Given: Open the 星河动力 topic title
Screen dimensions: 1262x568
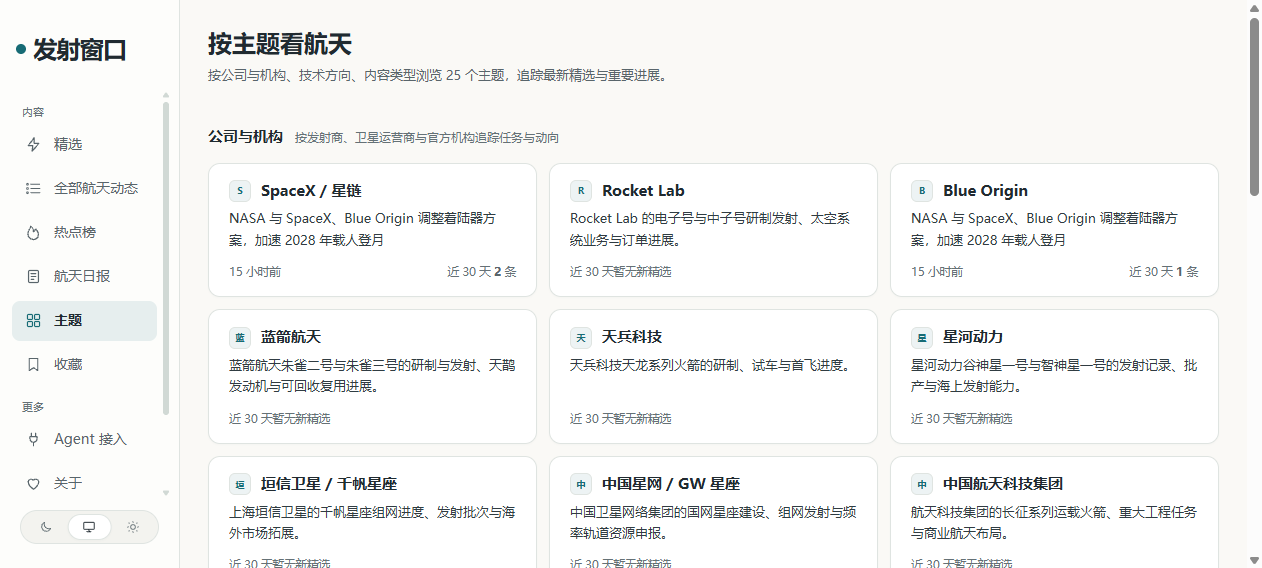Looking at the screenshot, I should point(973,337).
